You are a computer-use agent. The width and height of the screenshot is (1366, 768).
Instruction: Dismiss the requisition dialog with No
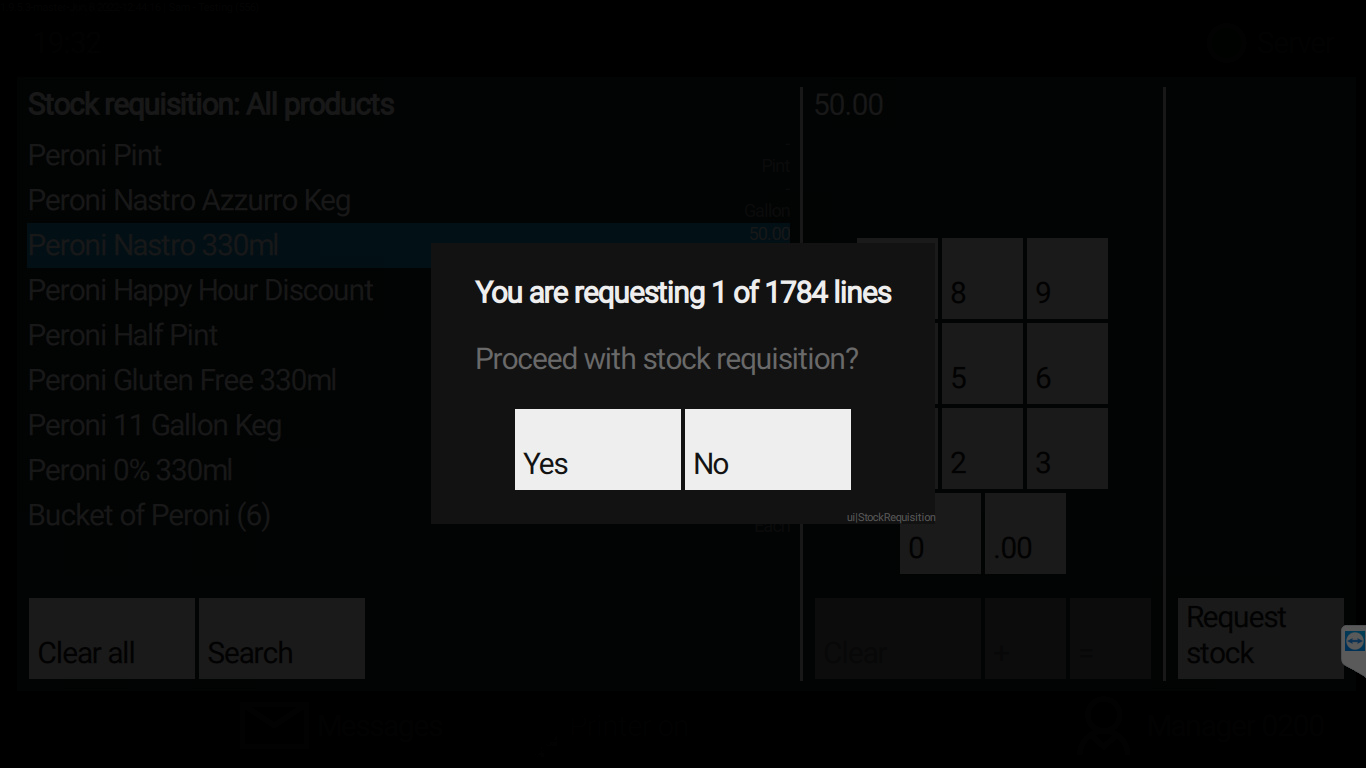point(767,449)
